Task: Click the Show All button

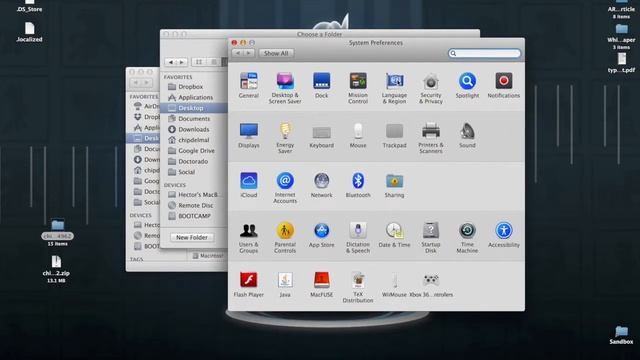Action: pos(276,53)
